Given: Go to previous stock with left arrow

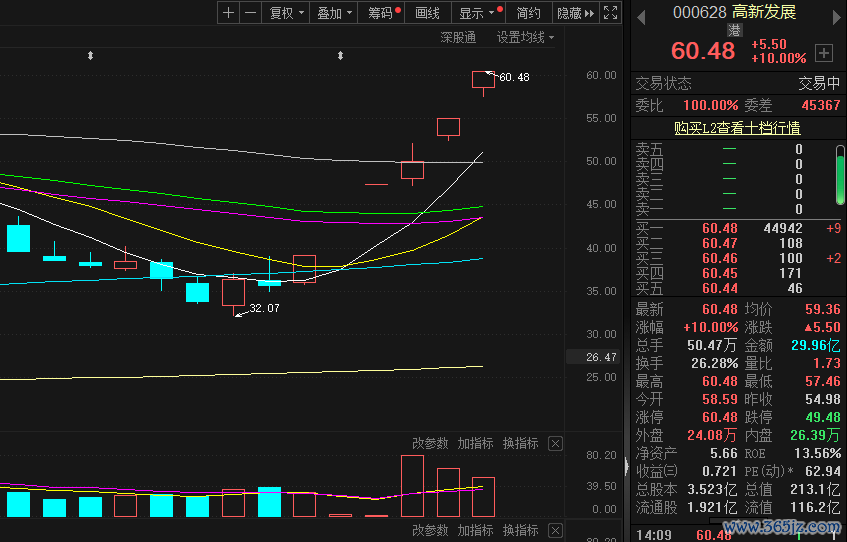Looking at the screenshot, I should 641,14.
